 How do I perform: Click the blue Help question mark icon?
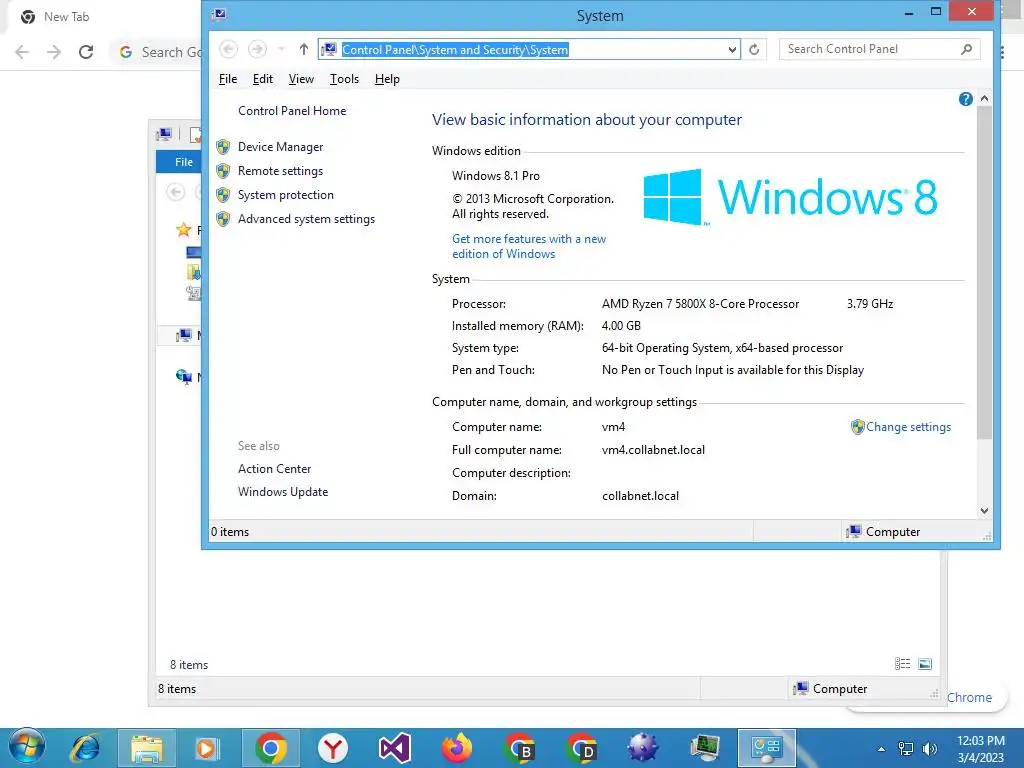point(966,99)
